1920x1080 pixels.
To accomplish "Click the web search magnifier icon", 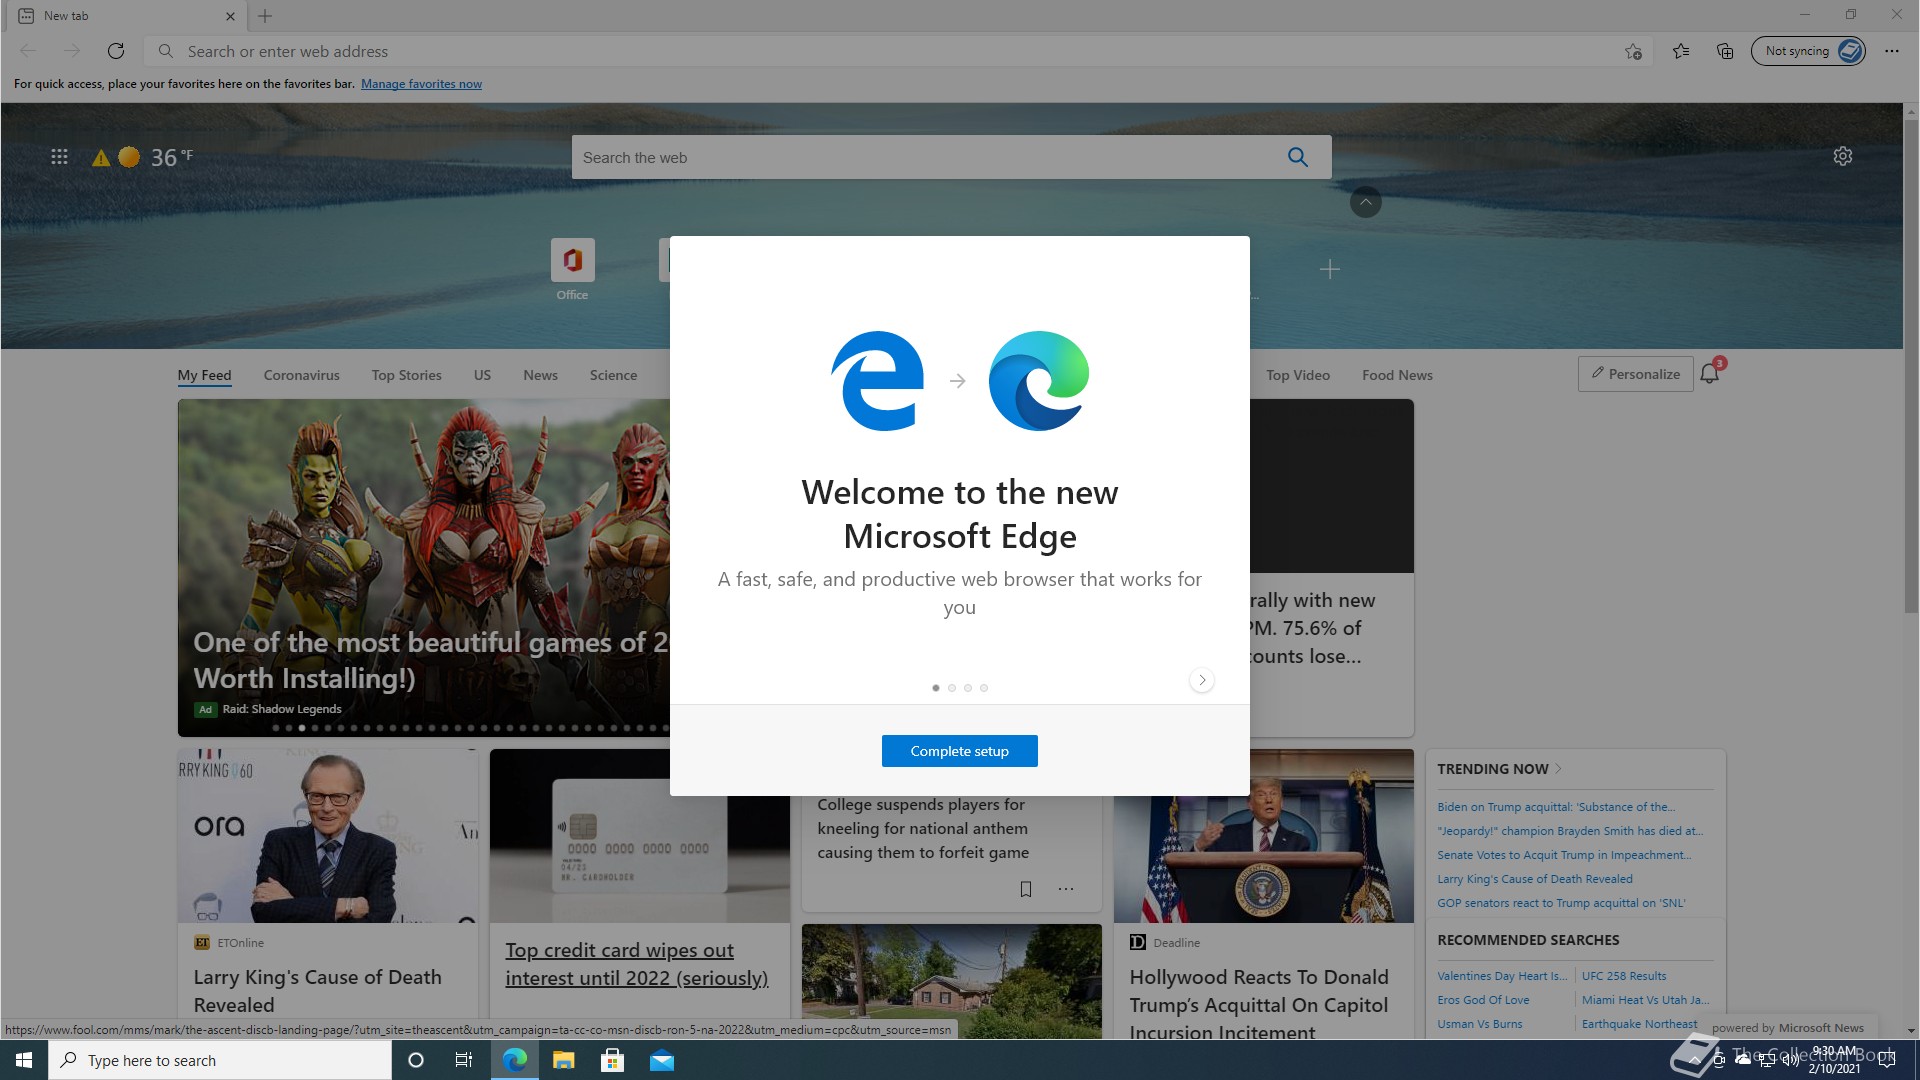I will click(x=1298, y=157).
